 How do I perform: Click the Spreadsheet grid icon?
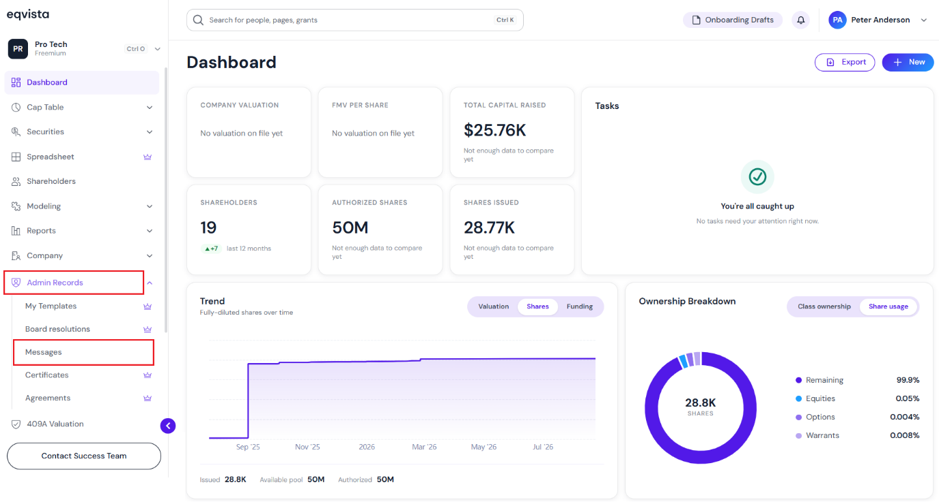pos(16,157)
